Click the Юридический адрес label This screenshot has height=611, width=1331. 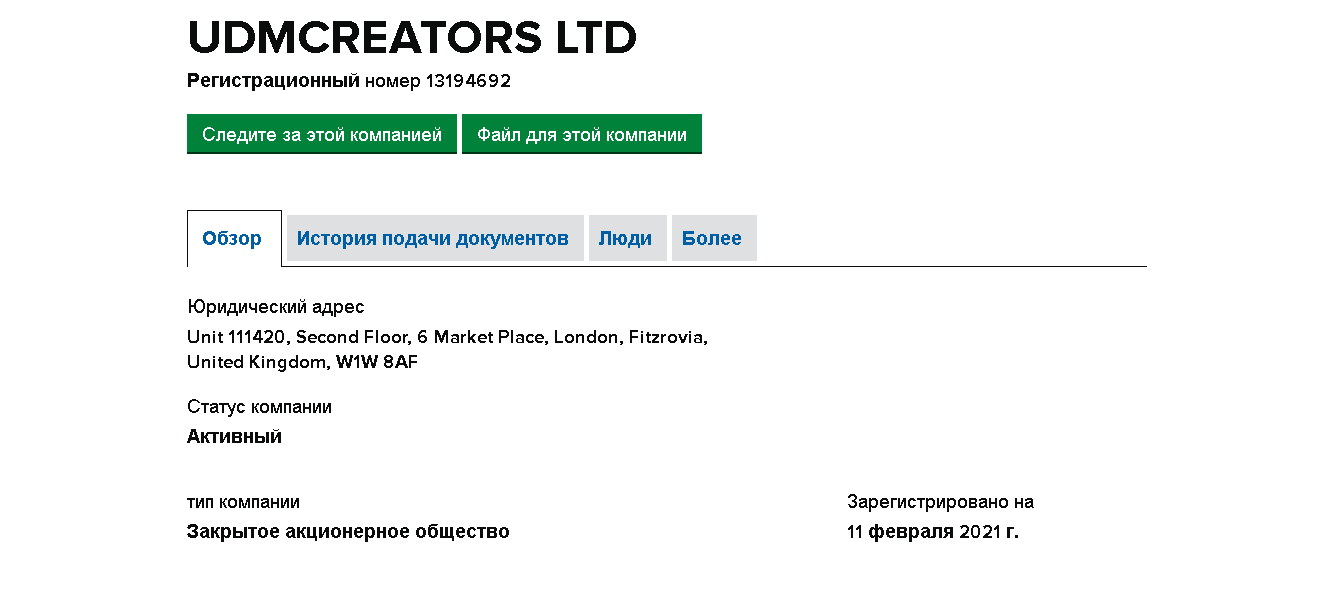point(275,307)
